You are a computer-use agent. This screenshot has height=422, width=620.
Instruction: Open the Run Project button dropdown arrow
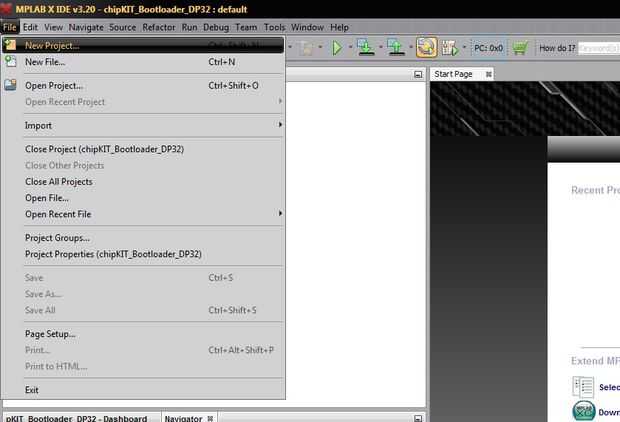(350, 47)
